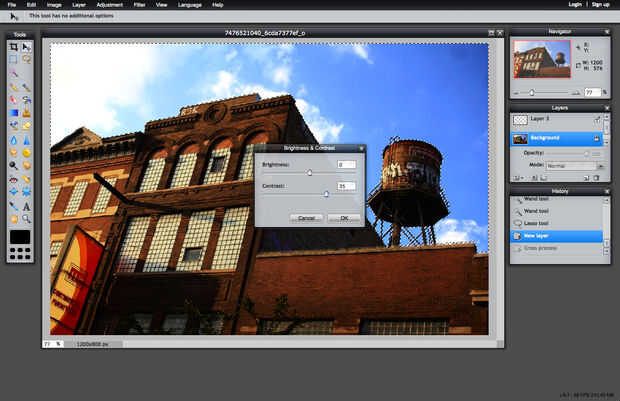The height and width of the screenshot is (401, 620).
Task: Open the View menu
Action: point(161,5)
